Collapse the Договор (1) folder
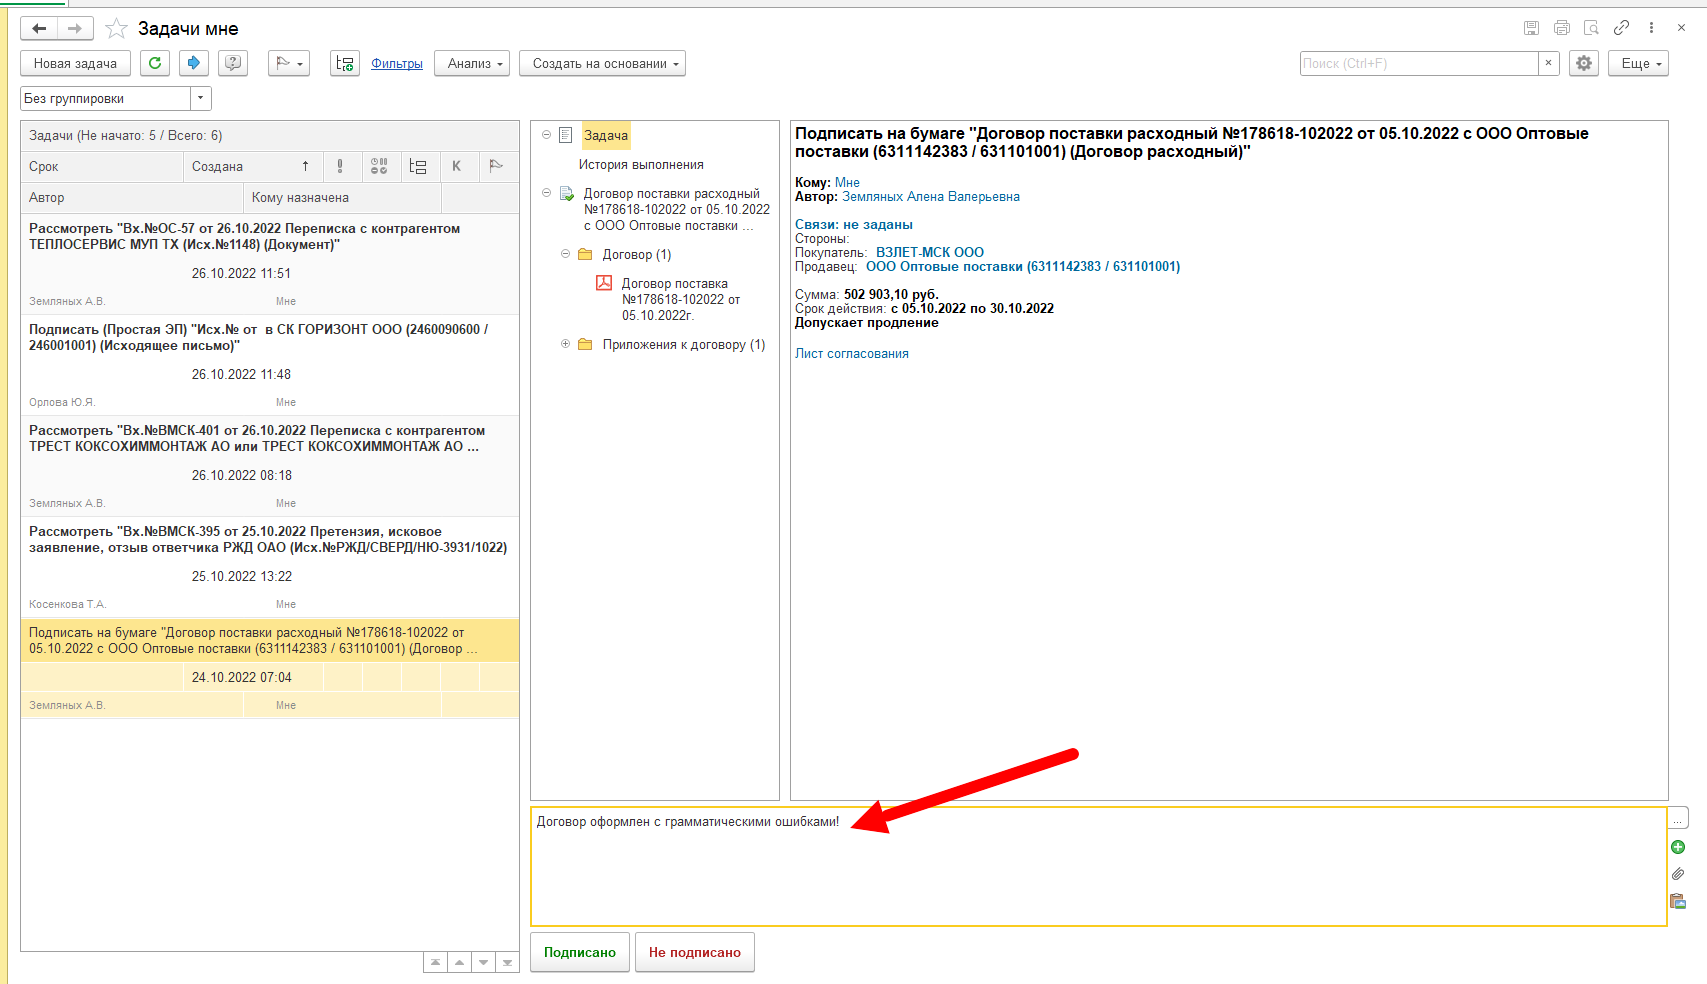 click(565, 254)
